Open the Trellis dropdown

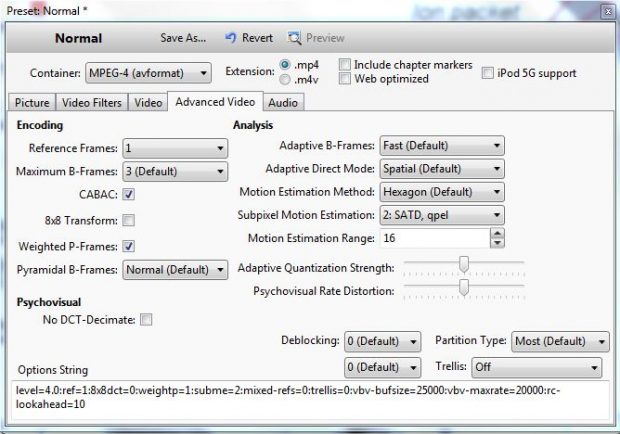[x=537, y=368]
